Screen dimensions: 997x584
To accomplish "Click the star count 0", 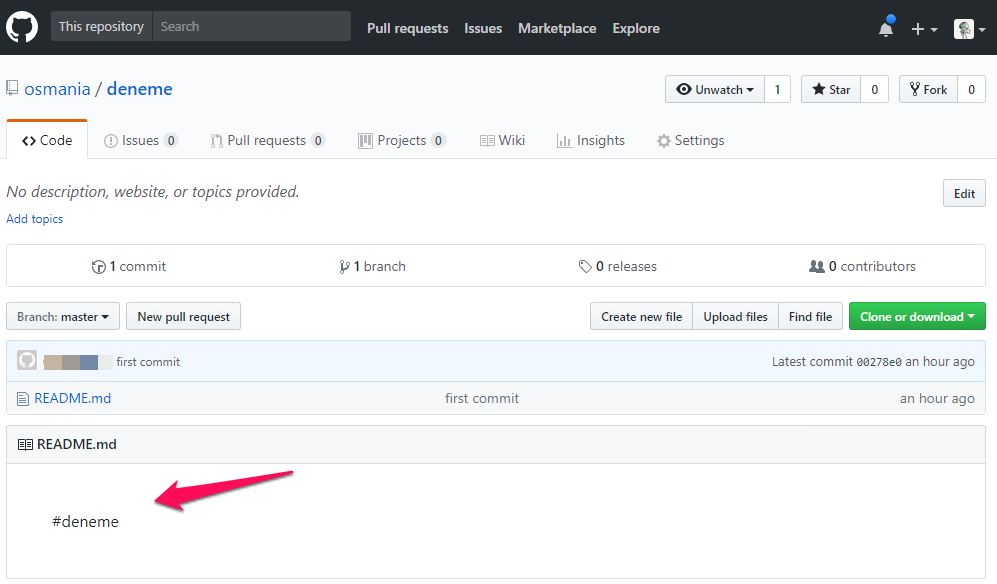I will click(875, 90).
